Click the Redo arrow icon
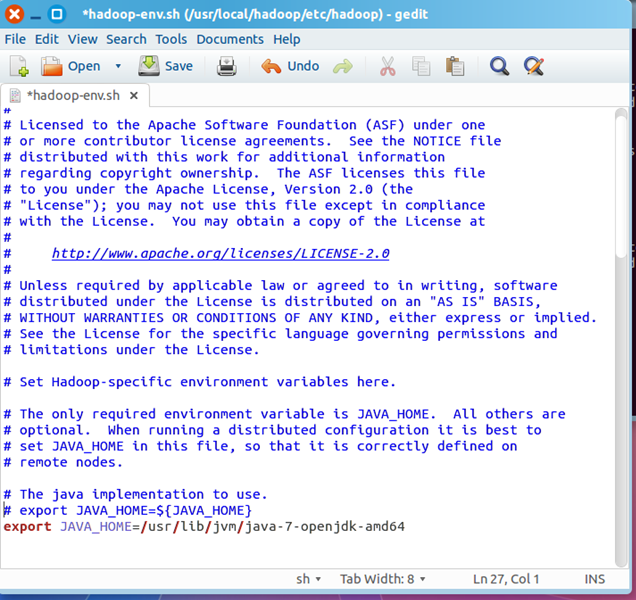Viewport: 636px width, 600px height. (343, 66)
